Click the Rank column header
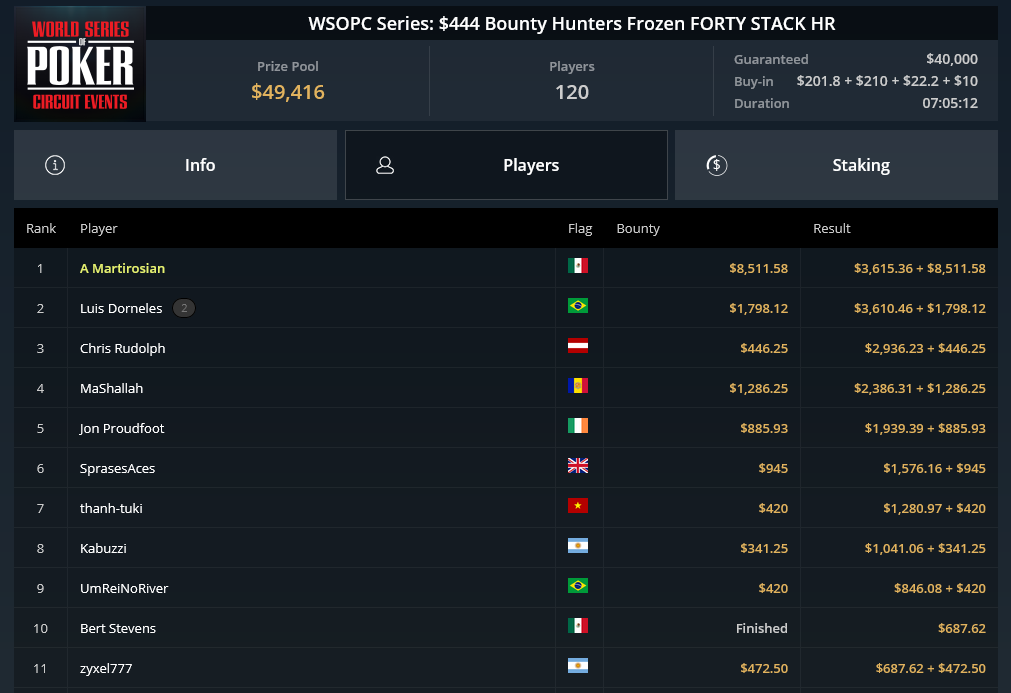Viewport: 1011px width, 693px height. tap(41, 228)
